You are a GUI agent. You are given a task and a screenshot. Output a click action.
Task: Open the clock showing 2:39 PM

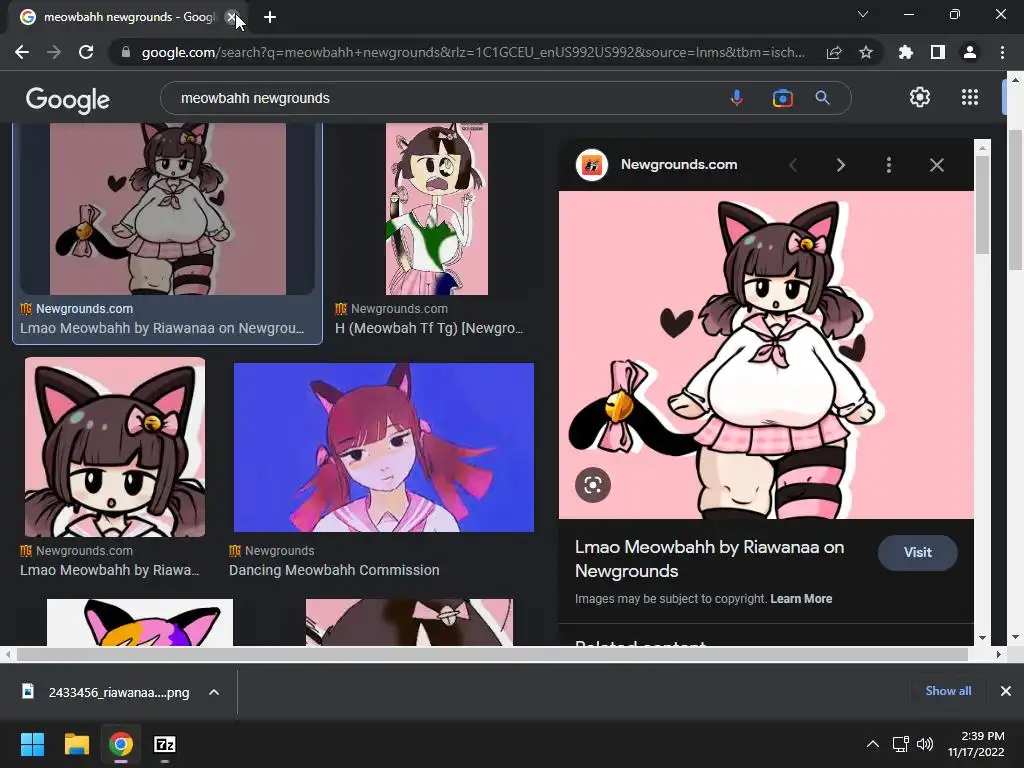pyautogui.click(x=976, y=744)
